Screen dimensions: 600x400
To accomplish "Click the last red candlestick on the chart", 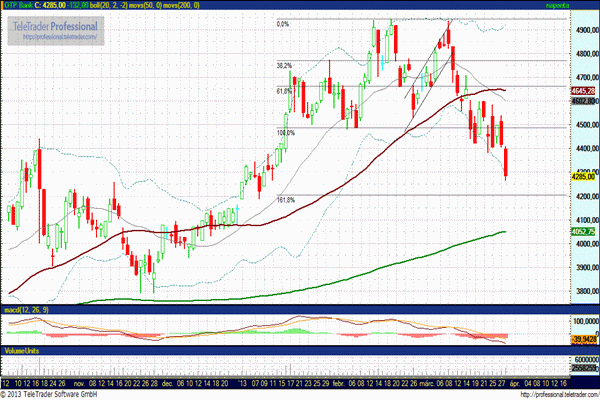I will tap(507, 163).
